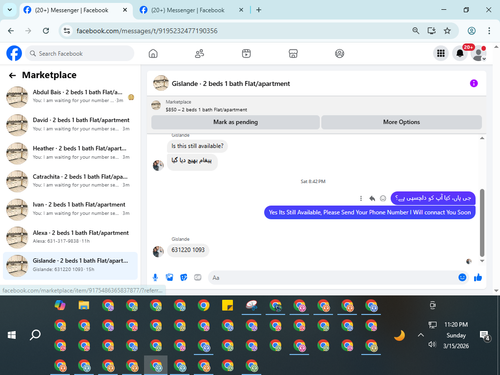Image resolution: width=500 pixels, height=375 pixels.
Task: Reply to the Urdu message with arrow icon
Action: (x=372, y=198)
